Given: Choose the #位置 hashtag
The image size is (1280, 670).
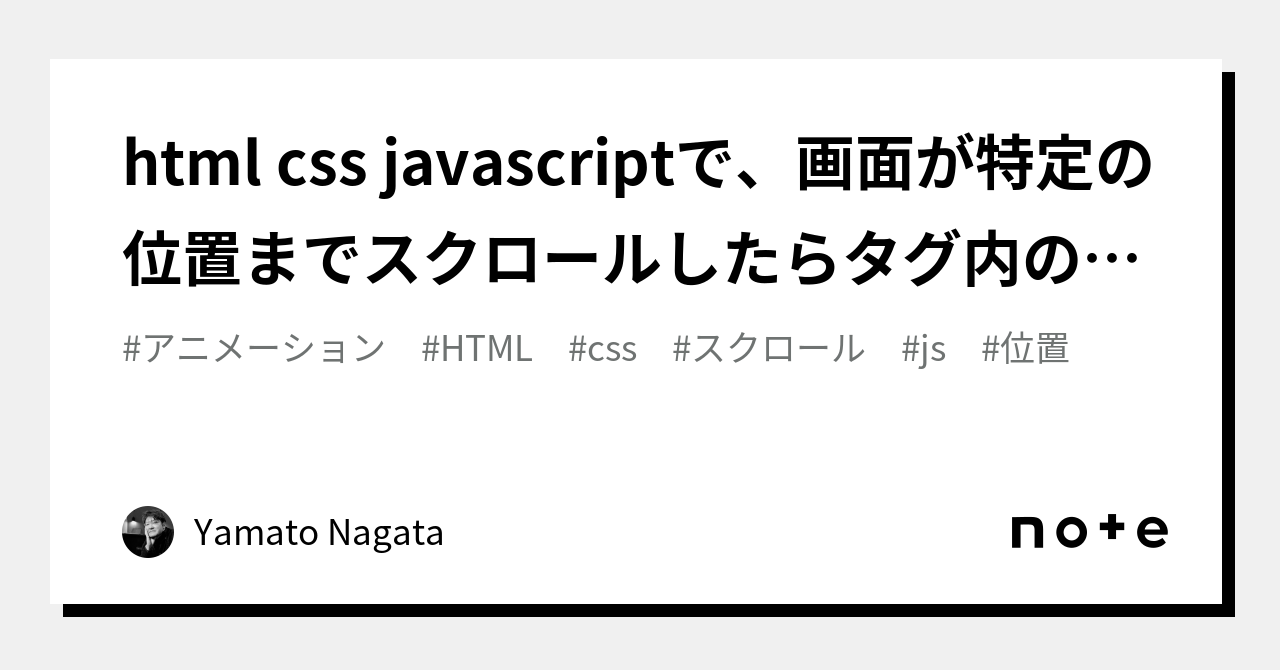Looking at the screenshot, I should 1025,349.
